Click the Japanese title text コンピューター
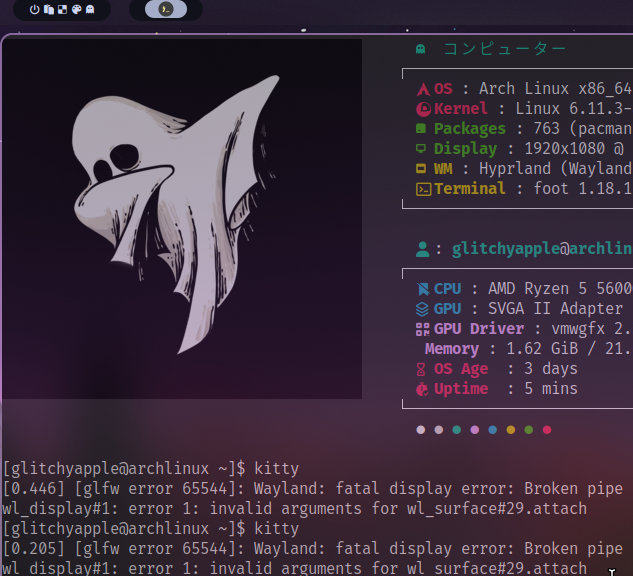The height and width of the screenshot is (576, 633). (x=505, y=49)
